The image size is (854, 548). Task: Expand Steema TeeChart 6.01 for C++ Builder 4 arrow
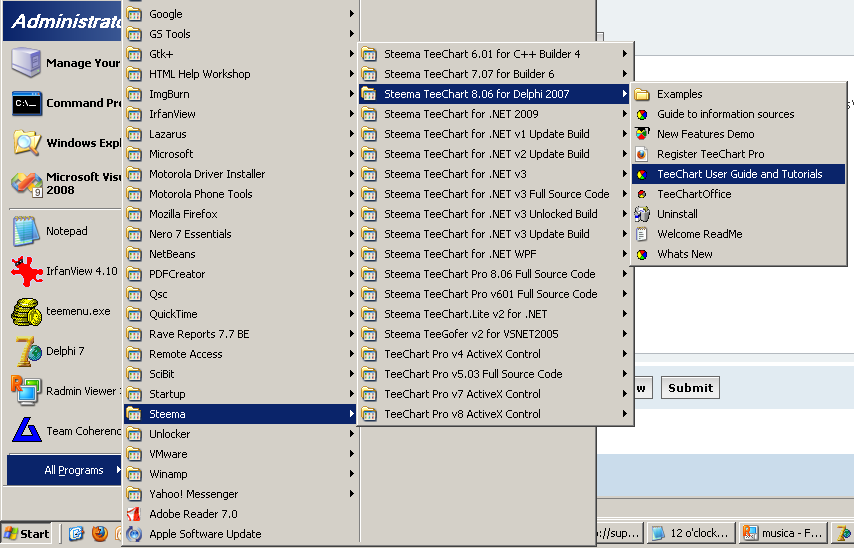pyautogui.click(x=624, y=54)
